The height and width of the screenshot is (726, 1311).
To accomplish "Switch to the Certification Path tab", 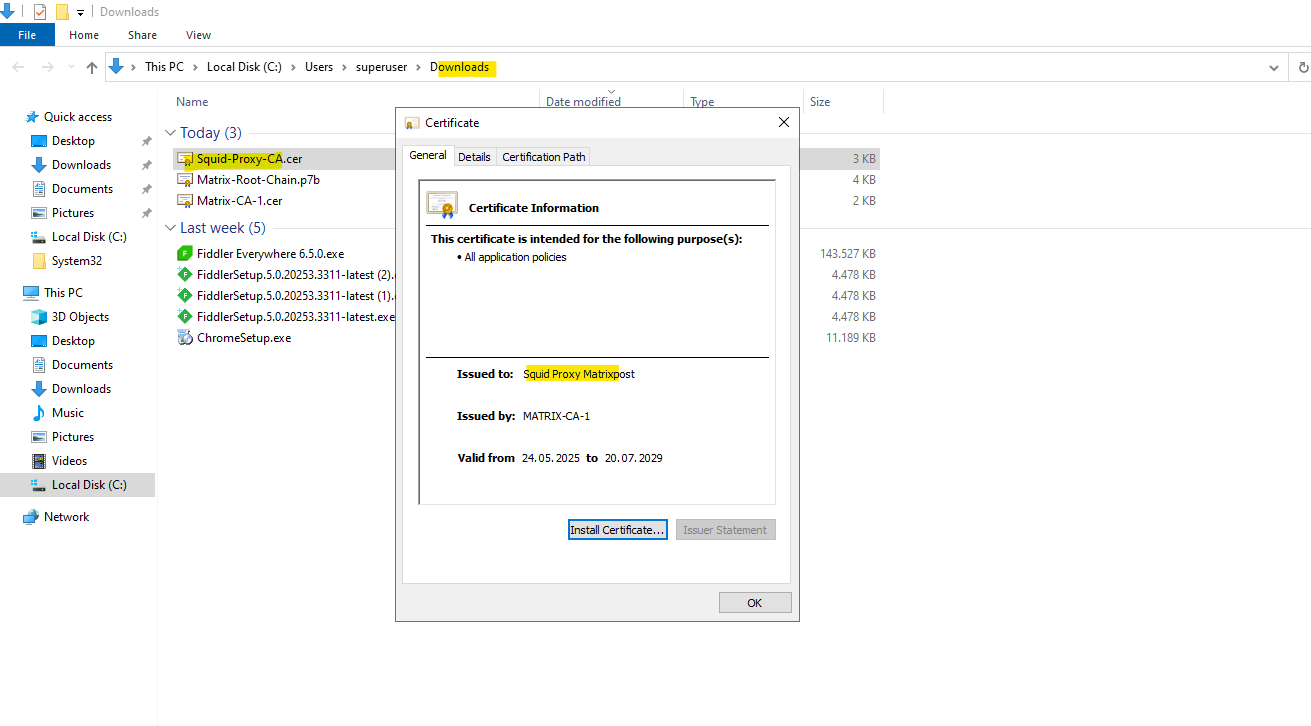I will 544,157.
